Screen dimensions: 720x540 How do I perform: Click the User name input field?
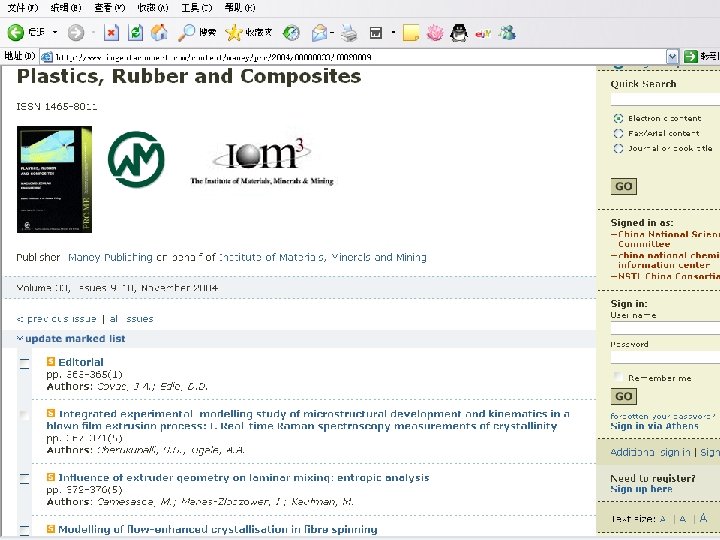pyautogui.click(x=665, y=328)
